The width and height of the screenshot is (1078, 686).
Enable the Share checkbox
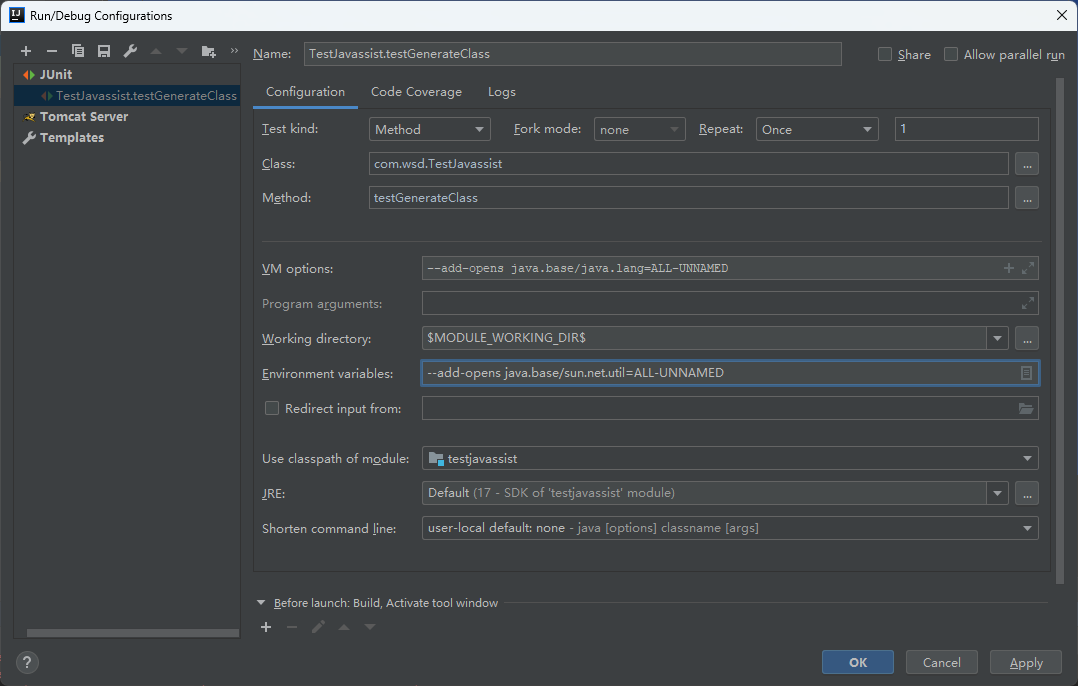[885, 54]
